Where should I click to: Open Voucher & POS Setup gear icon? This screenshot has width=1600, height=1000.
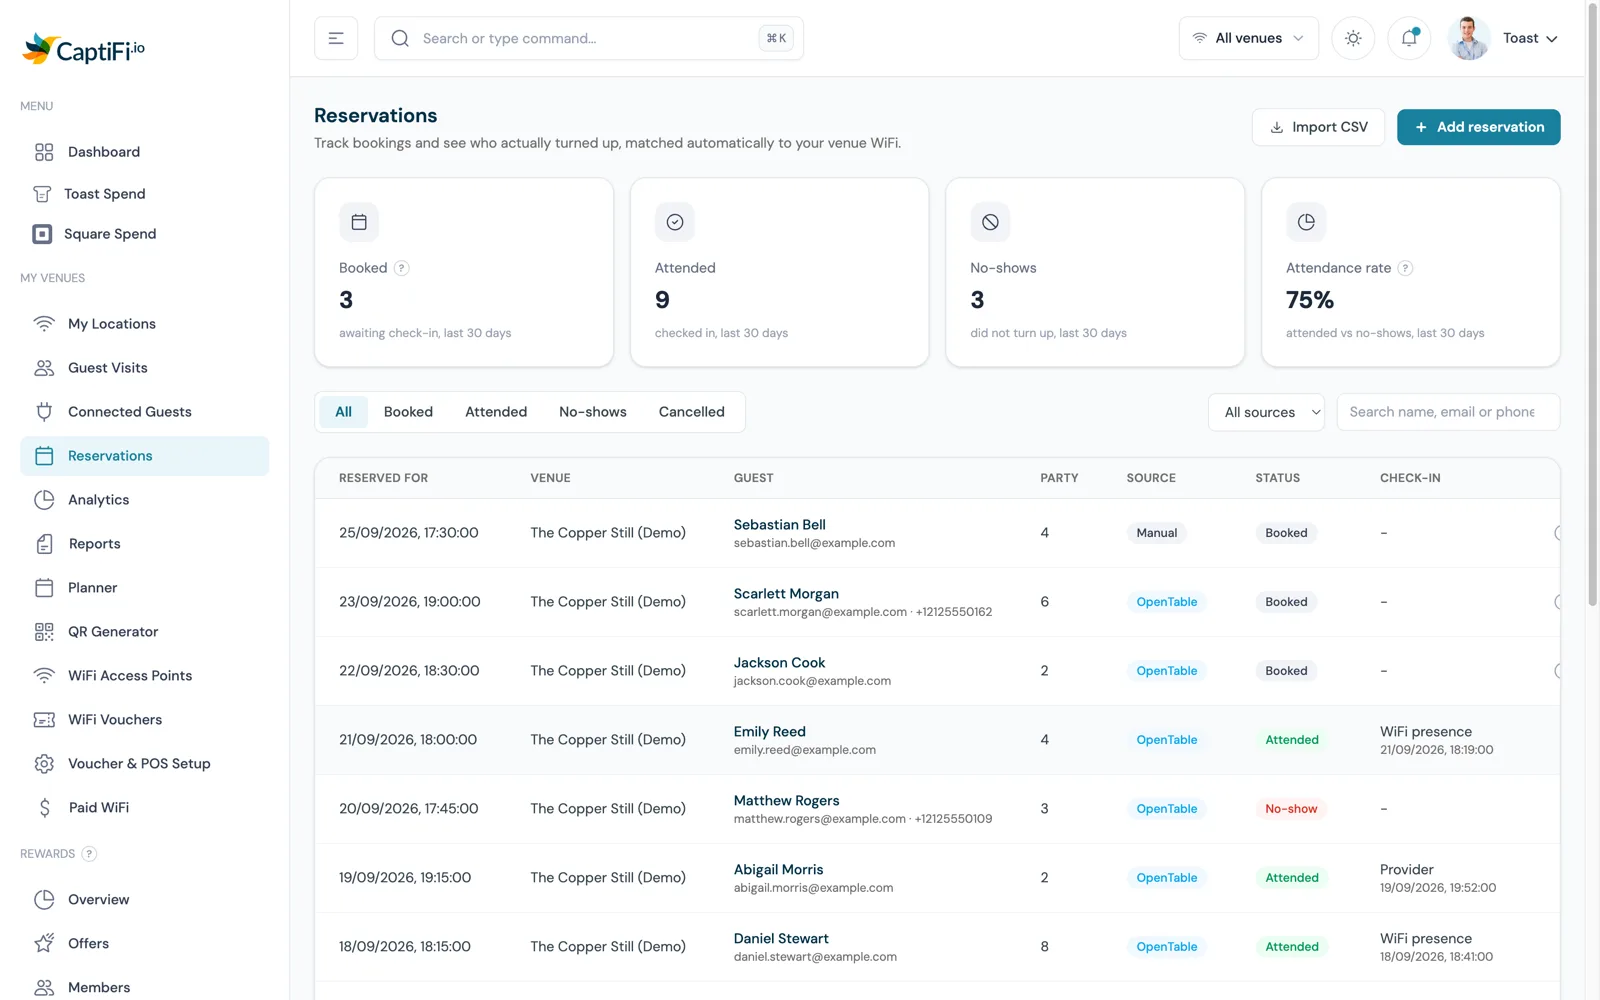tap(44, 764)
